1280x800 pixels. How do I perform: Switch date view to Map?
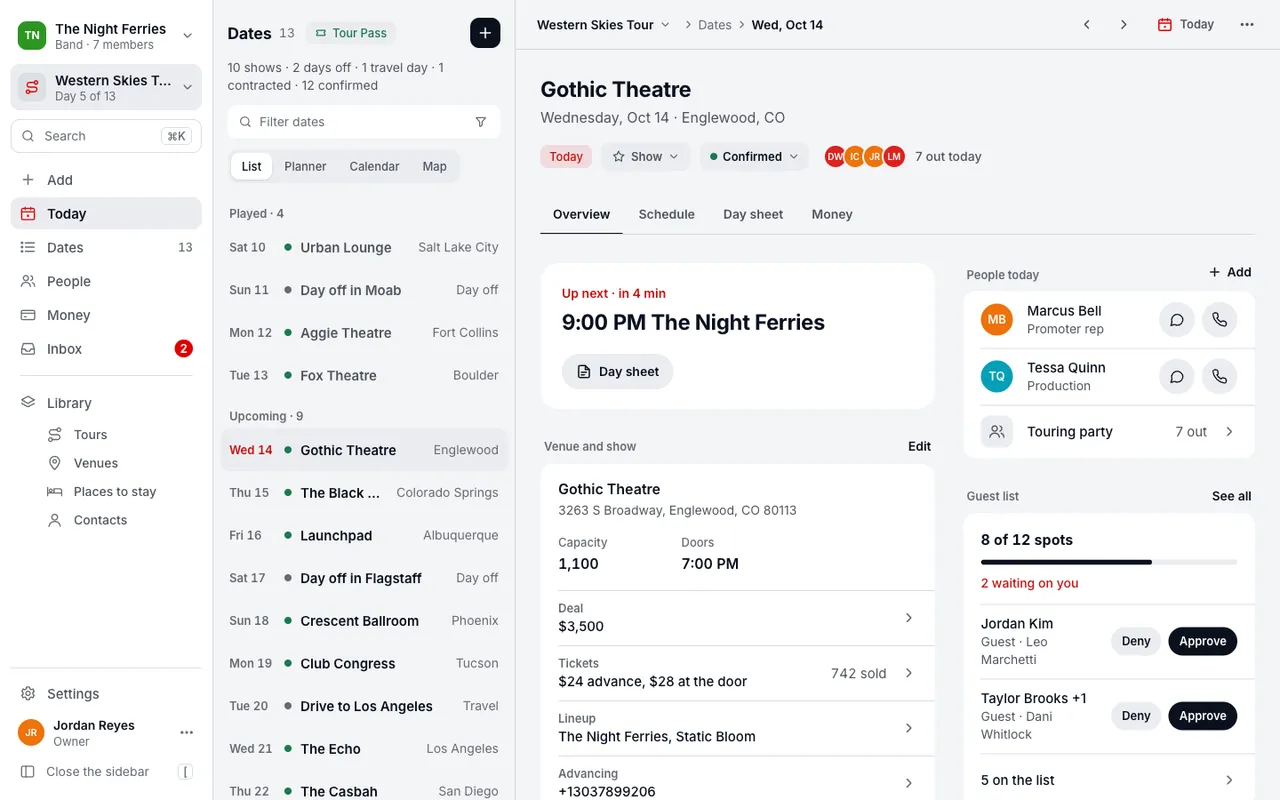pyautogui.click(x=434, y=167)
